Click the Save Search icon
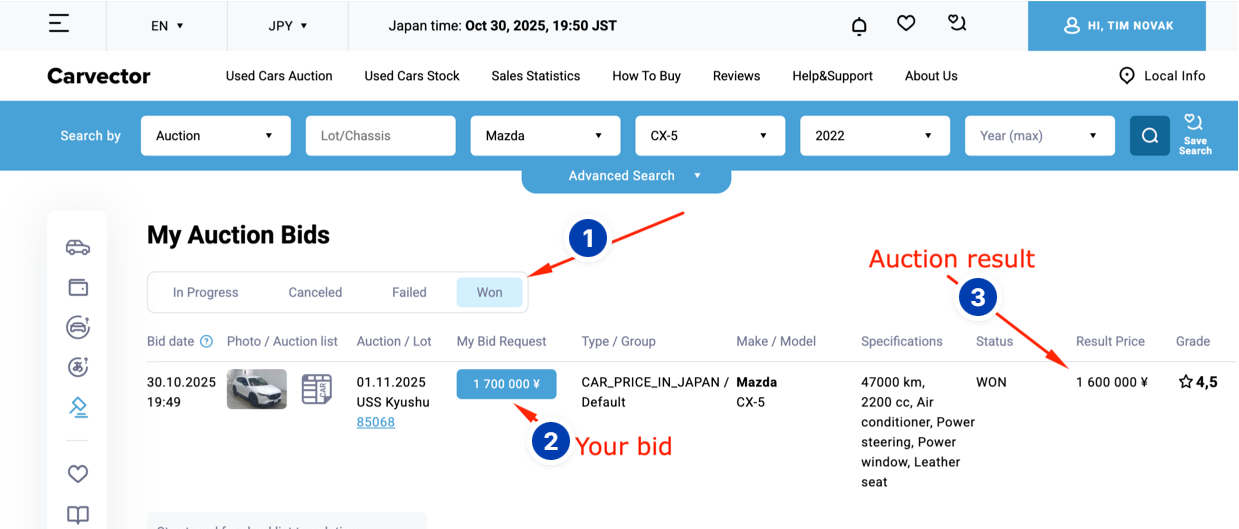Viewport: 1239px width, 529px height. [1195, 134]
